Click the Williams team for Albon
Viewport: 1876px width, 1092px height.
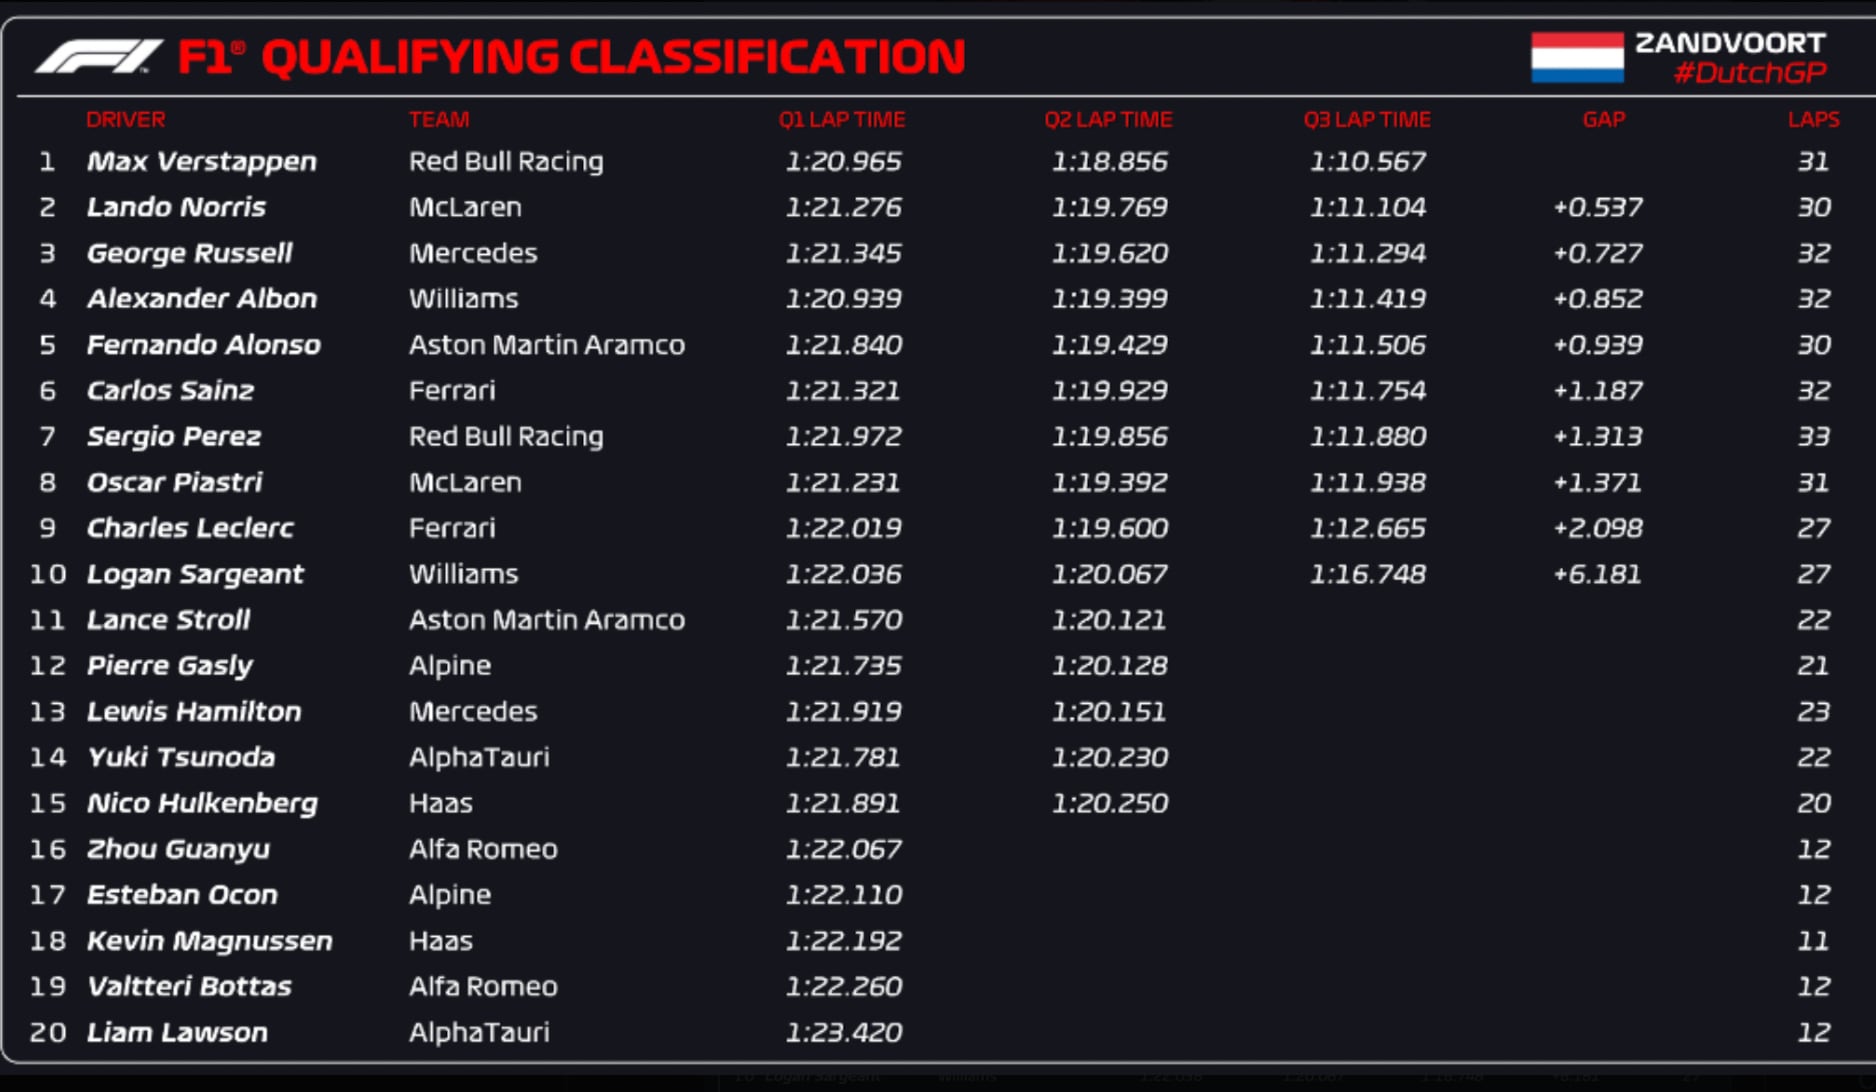pyautogui.click(x=463, y=299)
